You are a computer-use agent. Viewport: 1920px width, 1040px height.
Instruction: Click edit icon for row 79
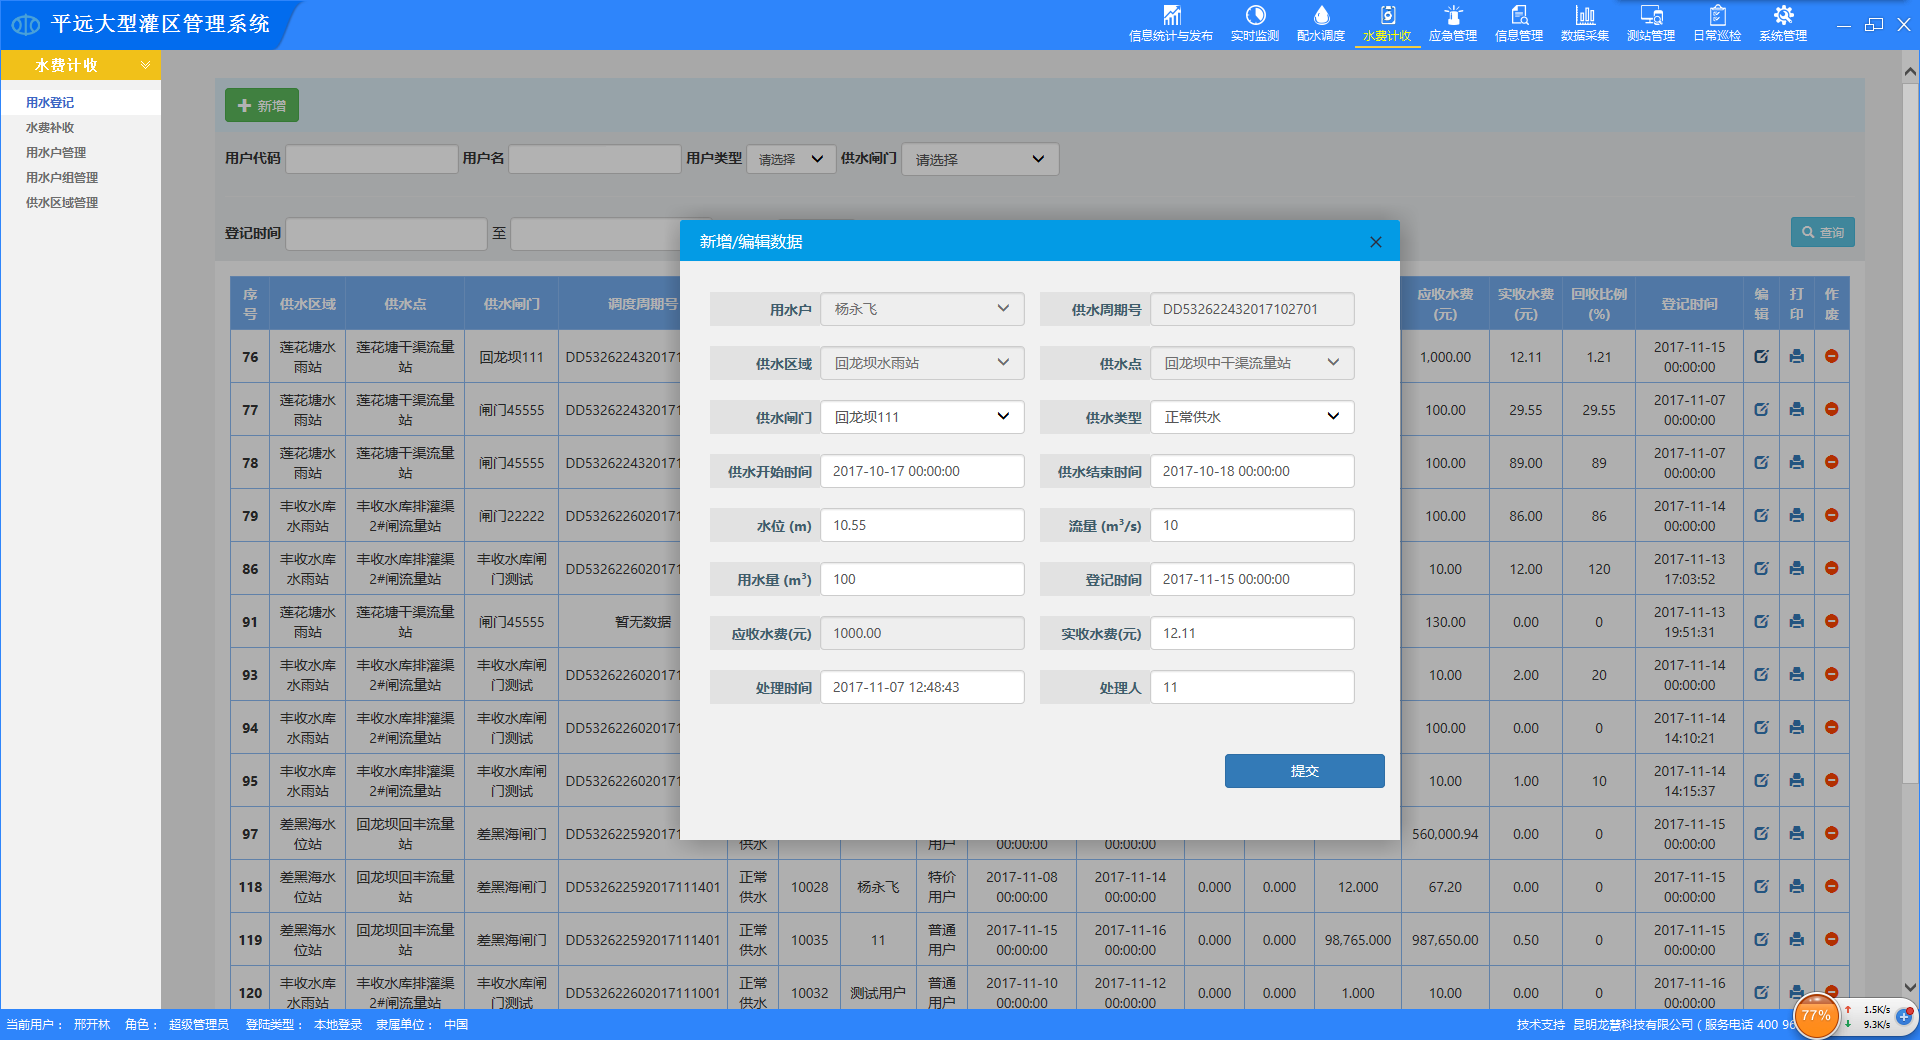pyautogui.click(x=1761, y=515)
